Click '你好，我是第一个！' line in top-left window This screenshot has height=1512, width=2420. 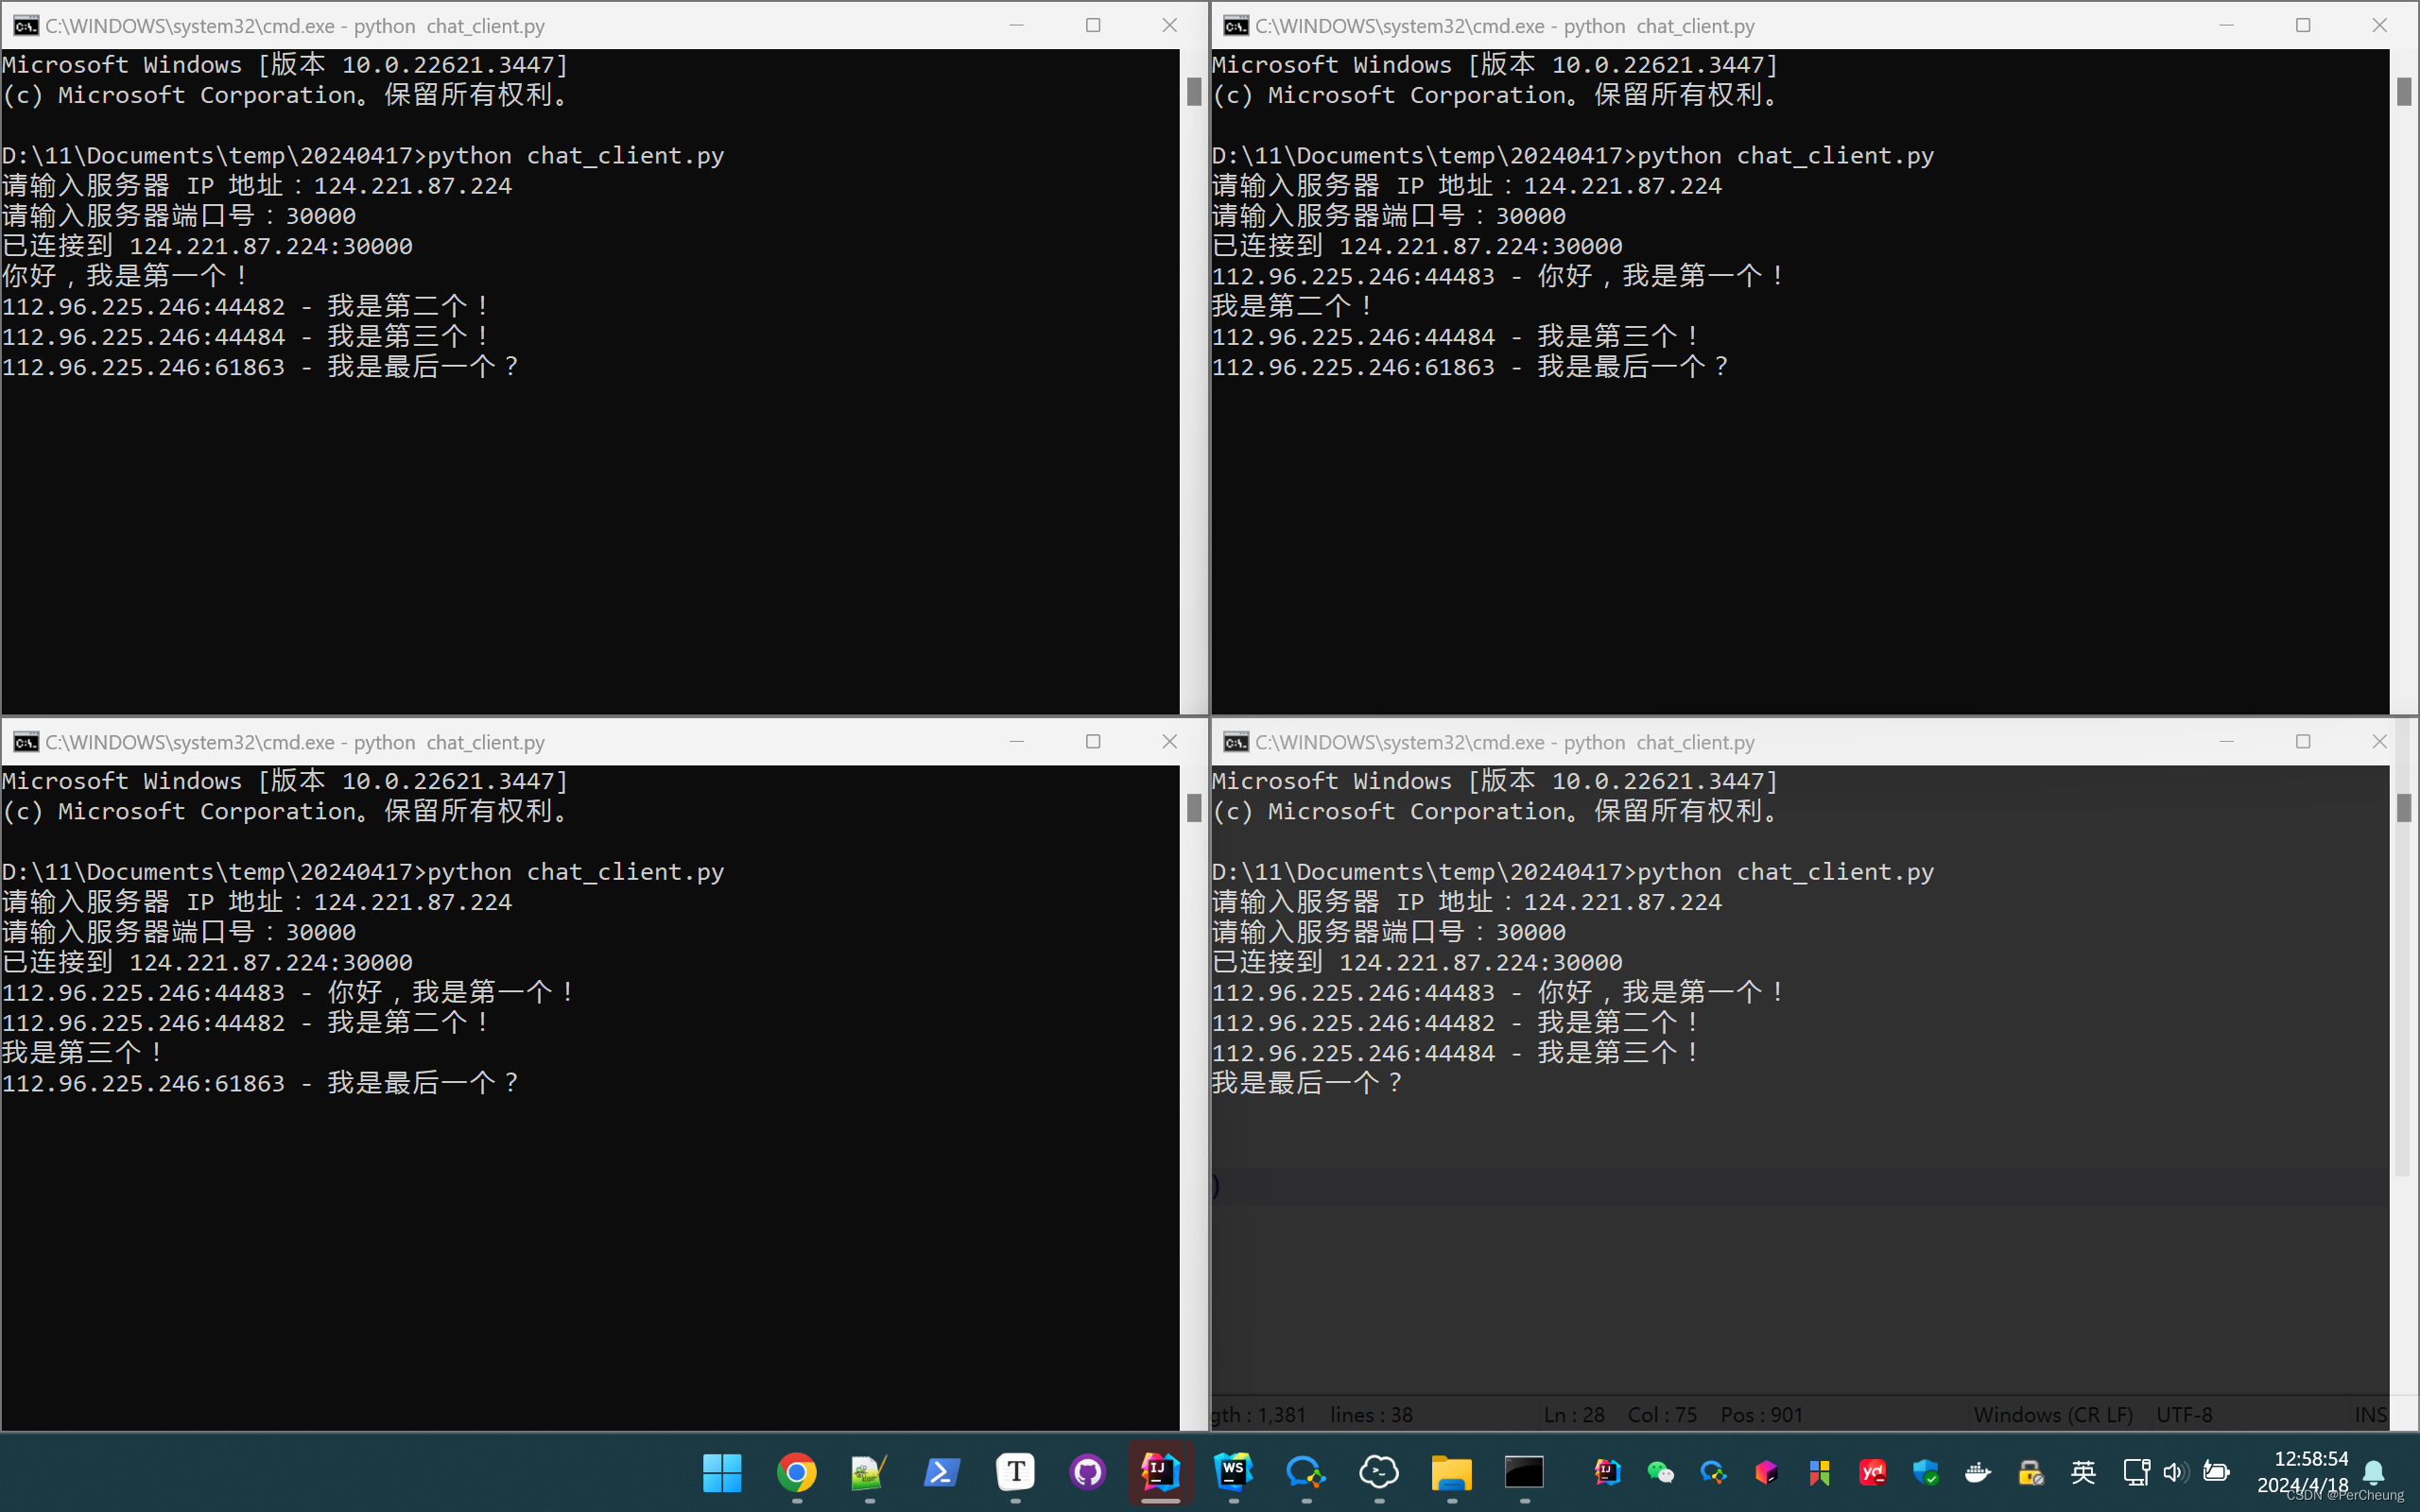[x=126, y=276]
